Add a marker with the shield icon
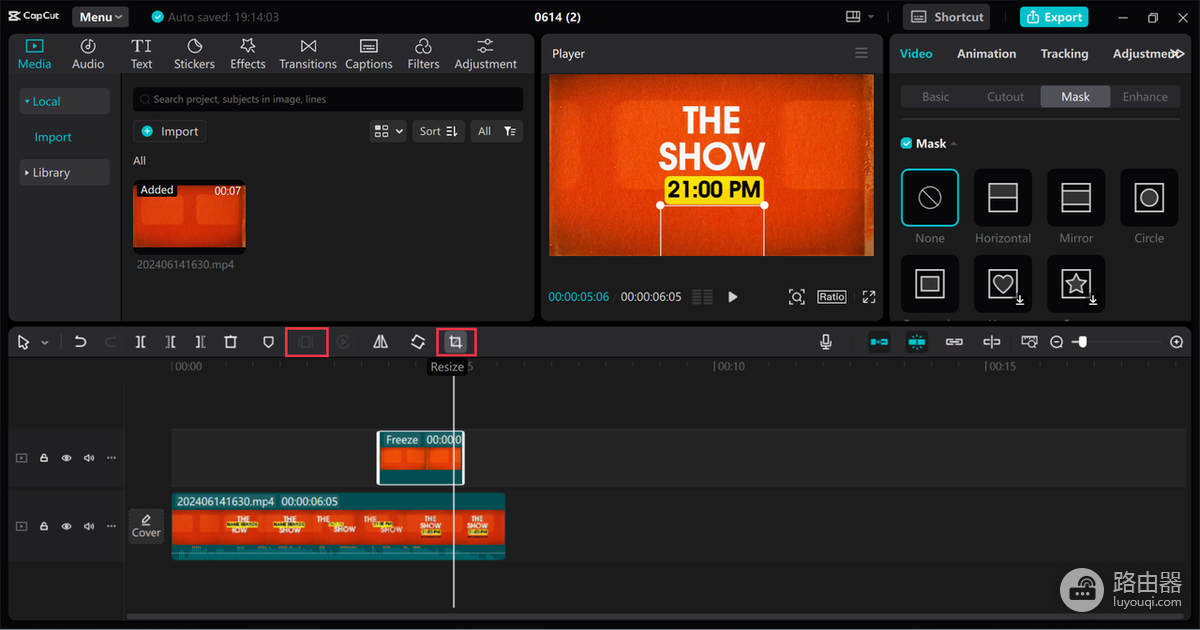Image resolution: width=1200 pixels, height=630 pixels. pyautogui.click(x=268, y=342)
